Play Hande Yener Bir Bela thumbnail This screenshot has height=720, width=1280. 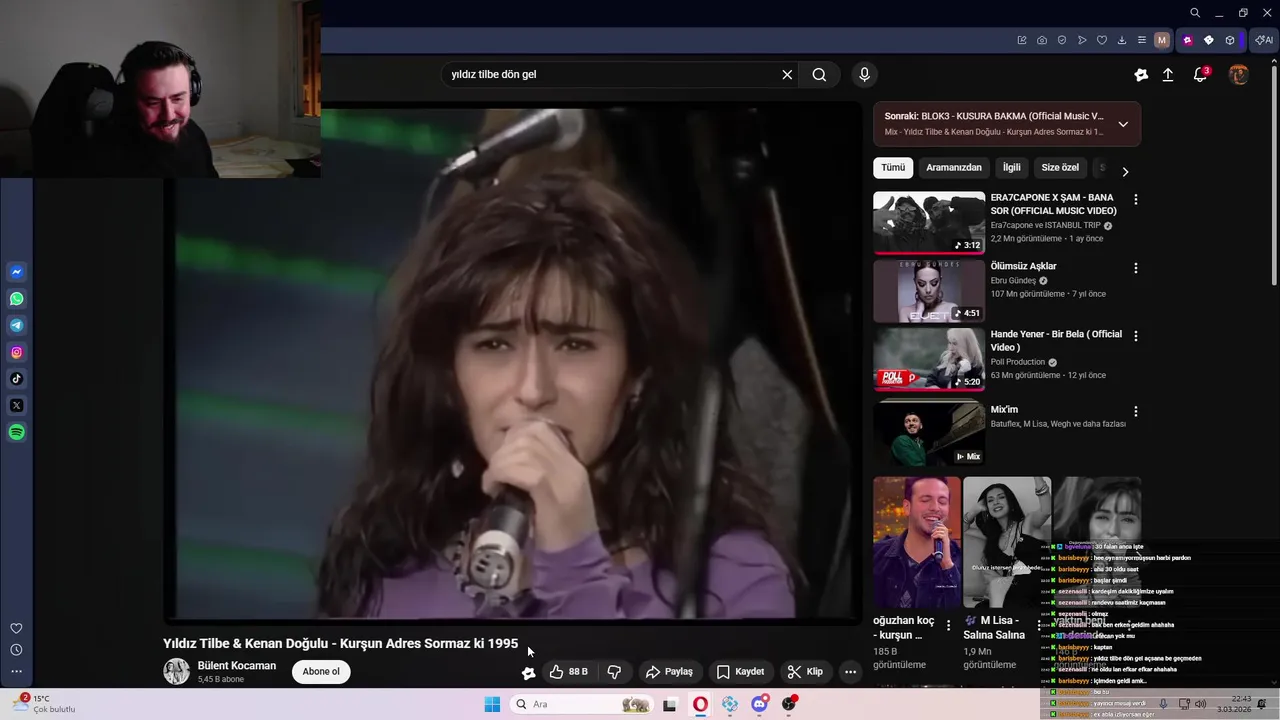(929, 359)
